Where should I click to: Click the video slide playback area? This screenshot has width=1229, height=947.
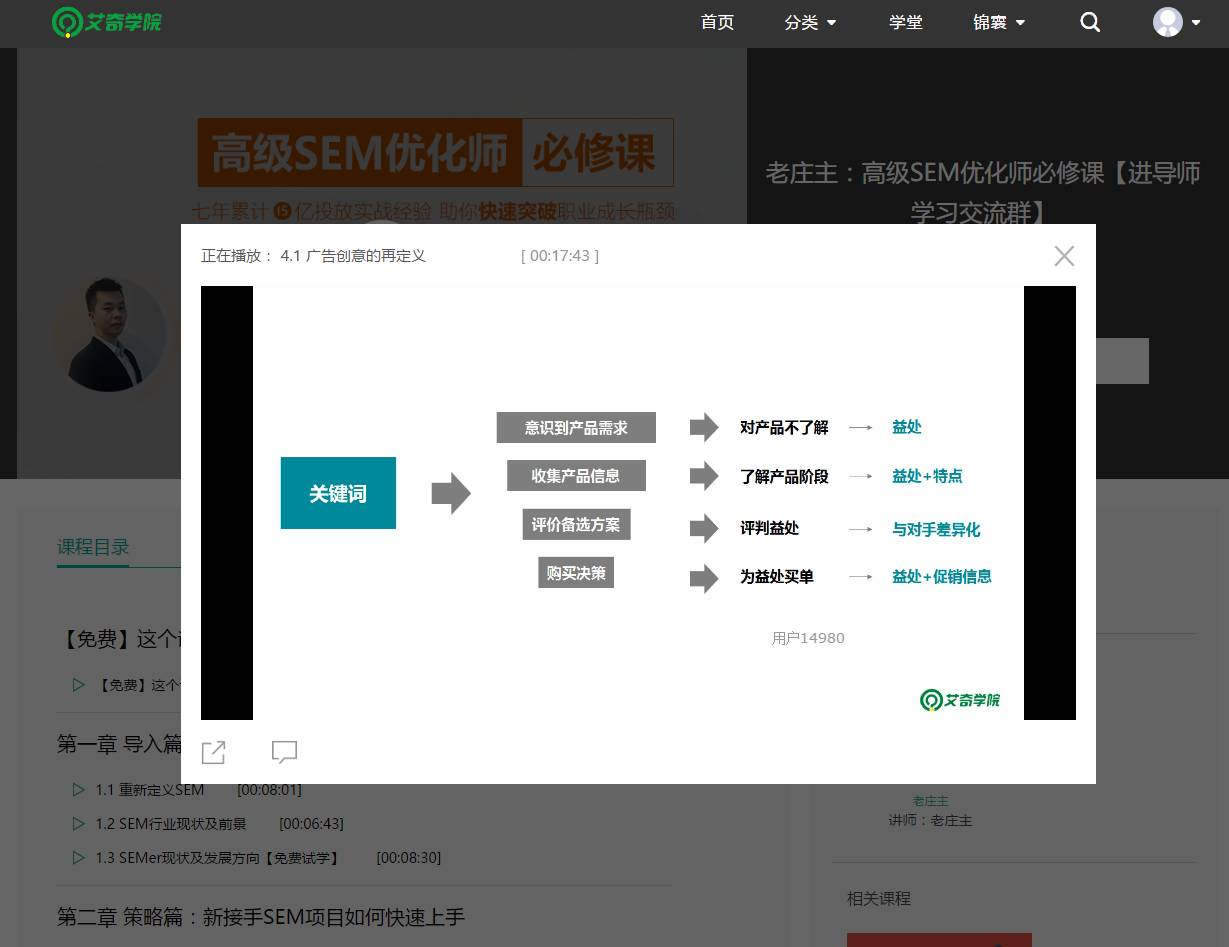[638, 502]
